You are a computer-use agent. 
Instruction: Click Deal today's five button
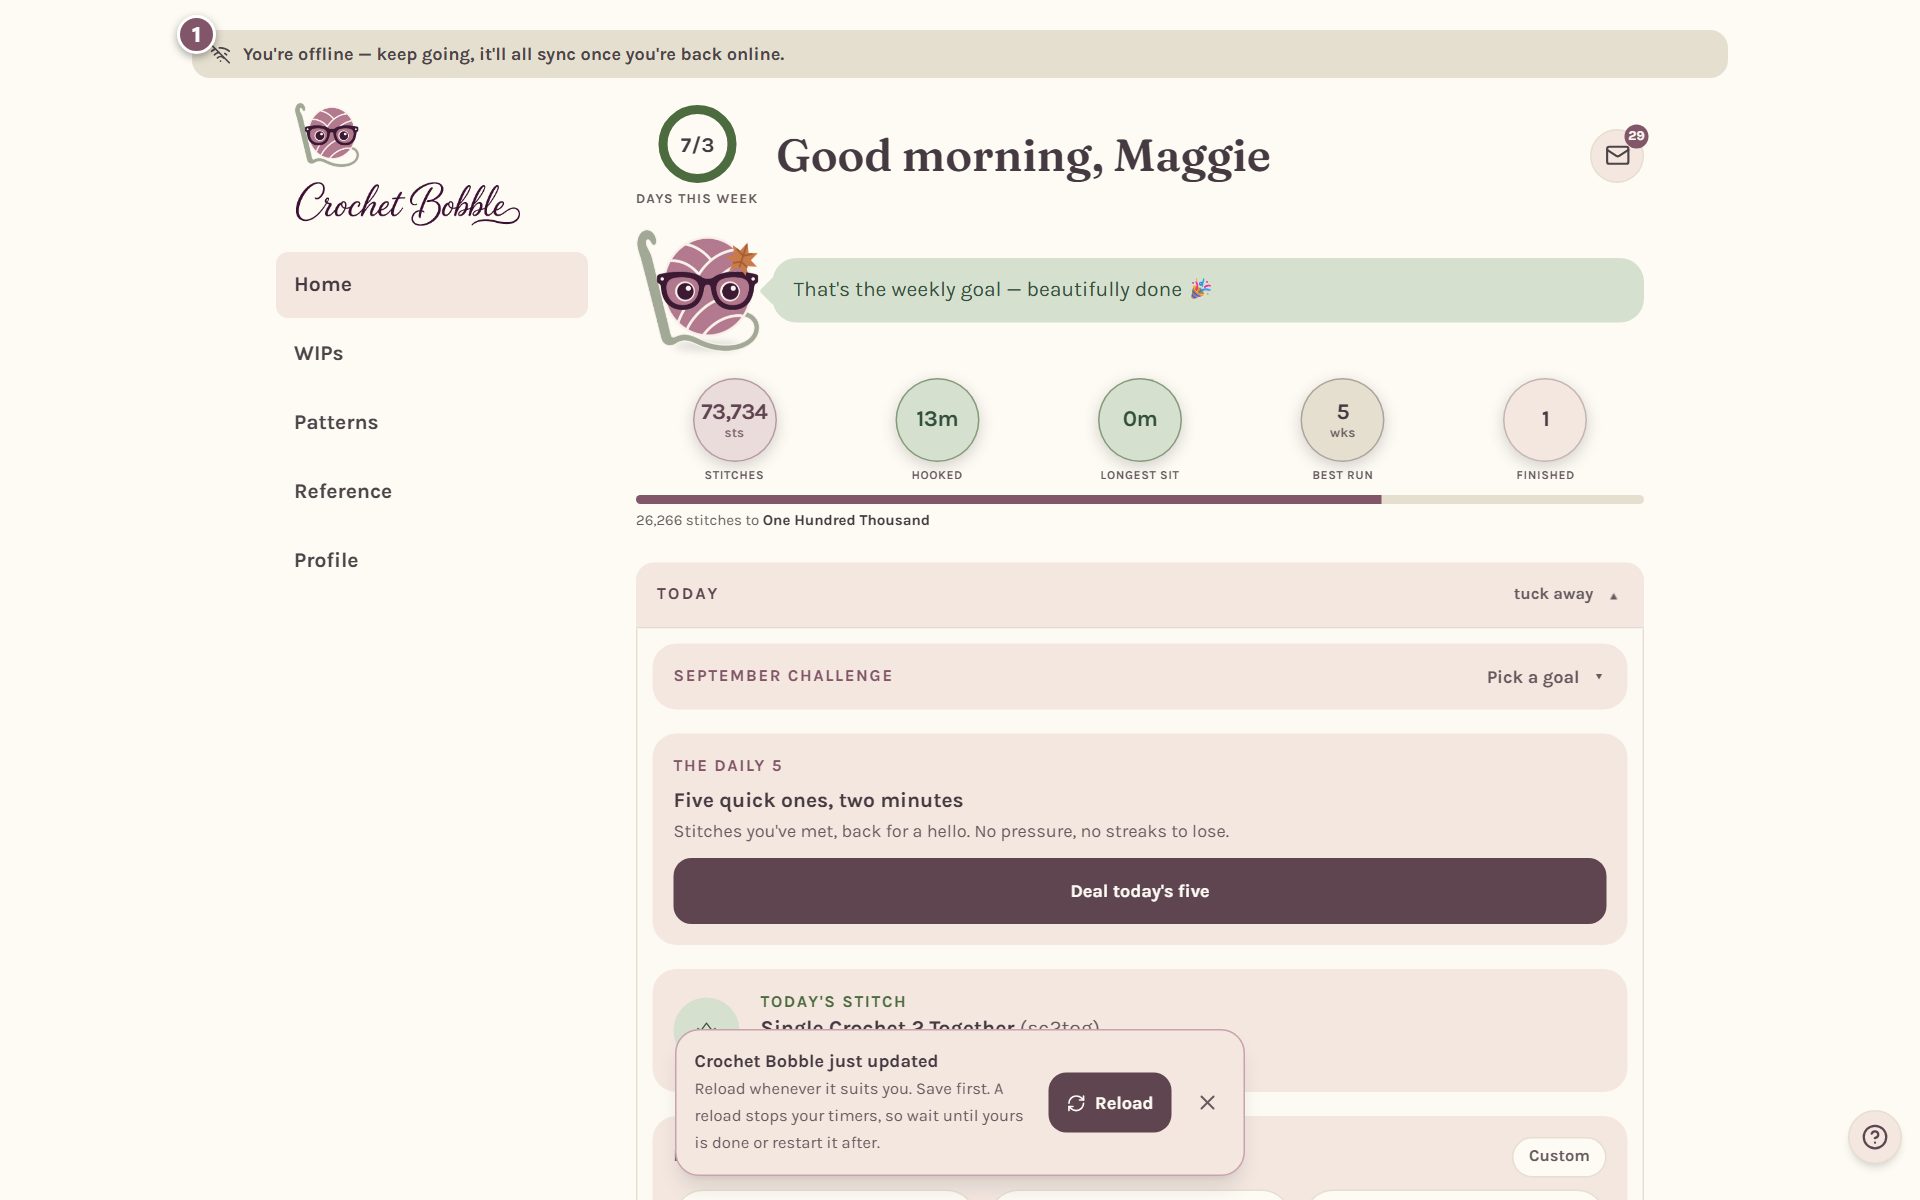tap(1139, 891)
